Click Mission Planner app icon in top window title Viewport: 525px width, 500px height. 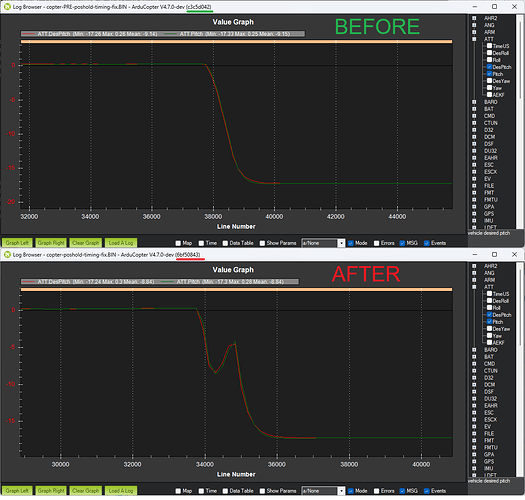click(7, 7)
